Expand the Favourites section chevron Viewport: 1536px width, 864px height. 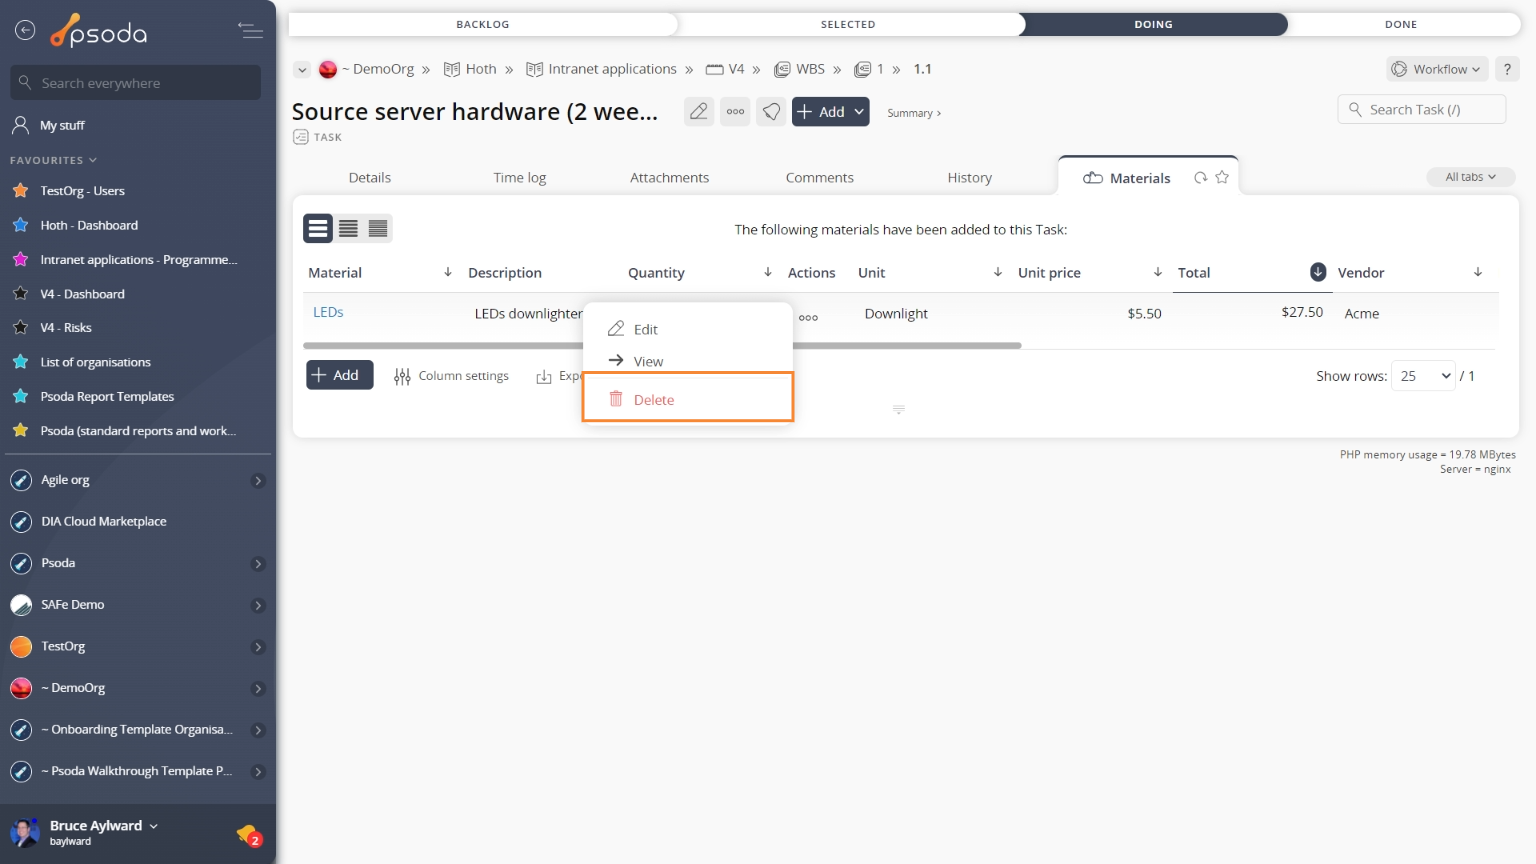(93, 160)
